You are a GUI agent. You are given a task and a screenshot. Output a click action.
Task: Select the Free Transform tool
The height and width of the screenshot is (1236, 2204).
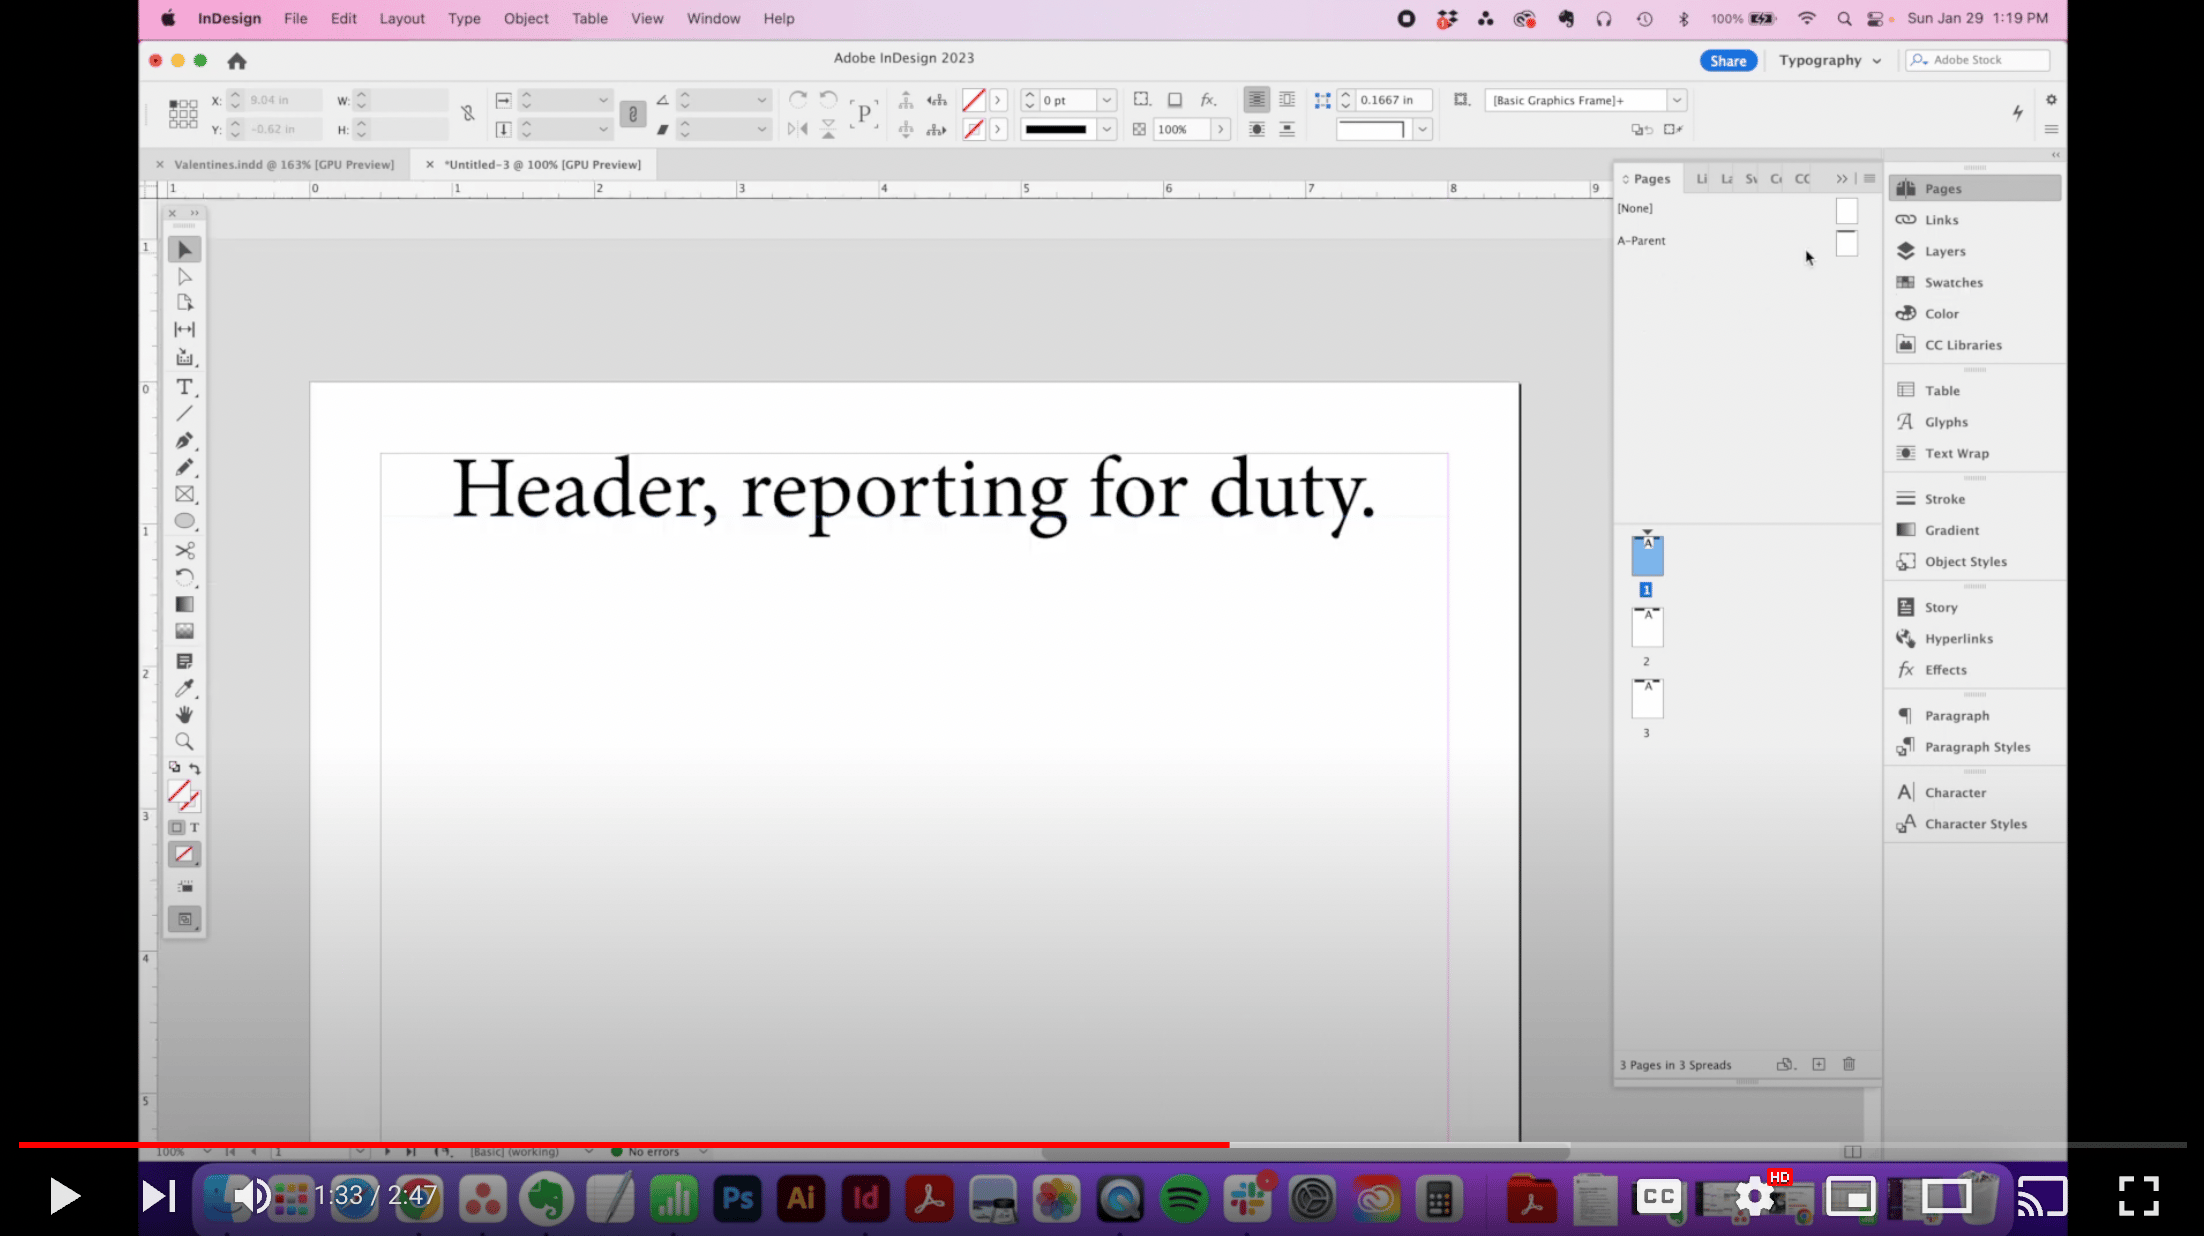pyautogui.click(x=184, y=577)
